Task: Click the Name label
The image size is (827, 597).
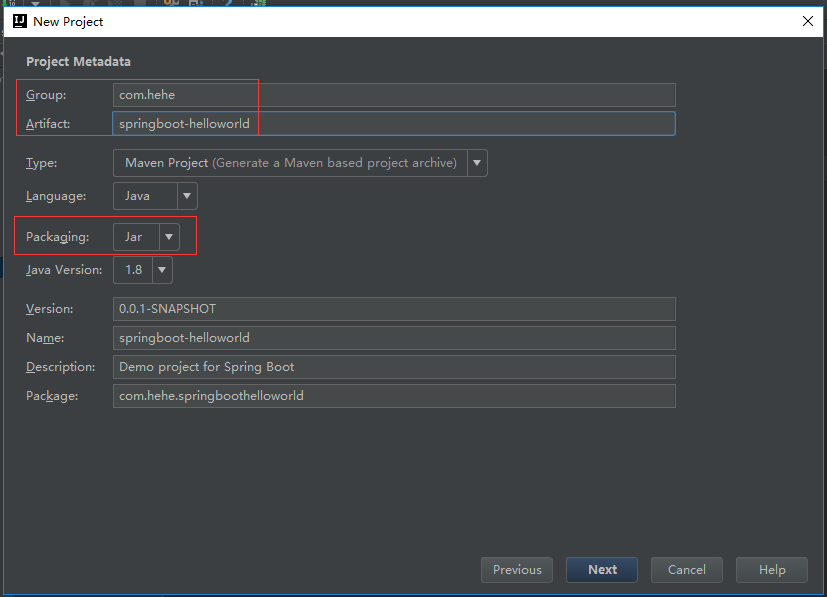Action: [x=45, y=338]
